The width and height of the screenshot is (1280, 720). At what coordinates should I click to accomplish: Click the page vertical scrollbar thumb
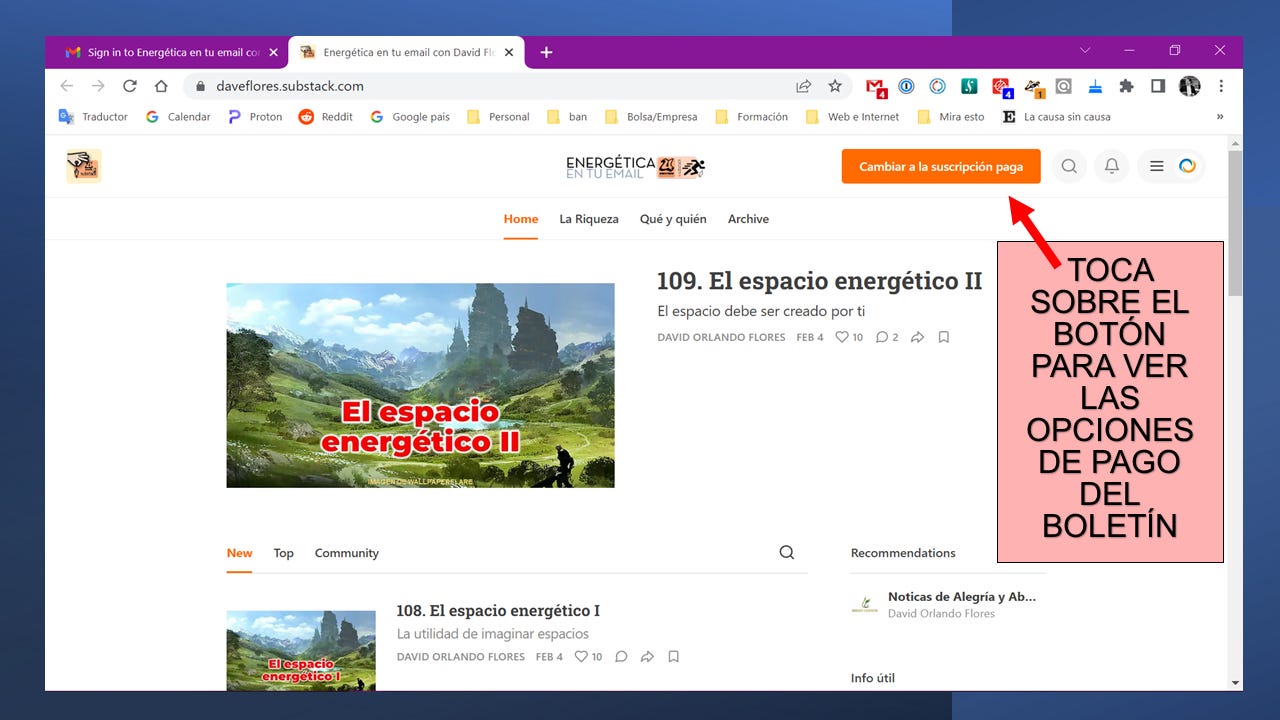coord(1235,222)
